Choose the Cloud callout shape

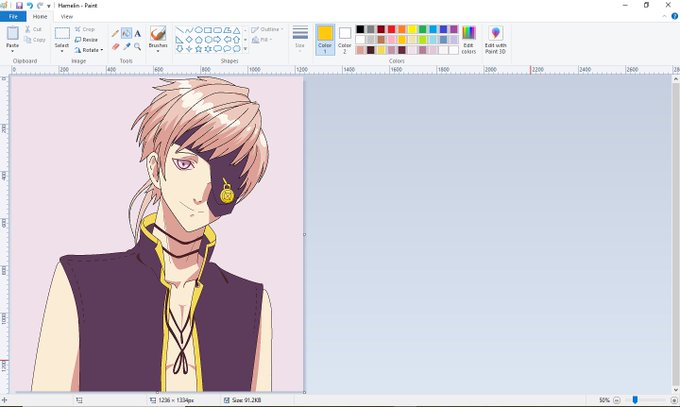click(x=236, y=49)
